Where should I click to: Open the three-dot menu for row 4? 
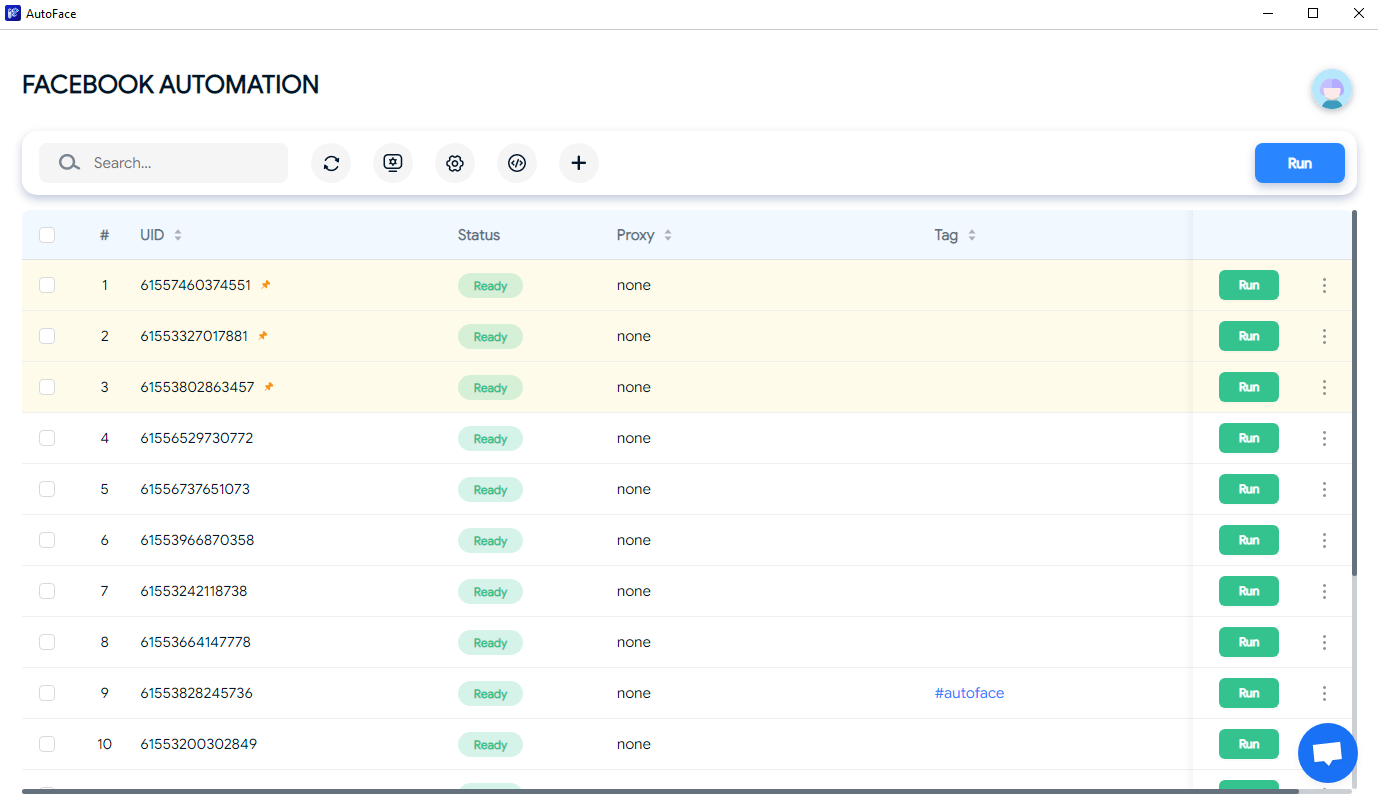[x=1325, y=438]
